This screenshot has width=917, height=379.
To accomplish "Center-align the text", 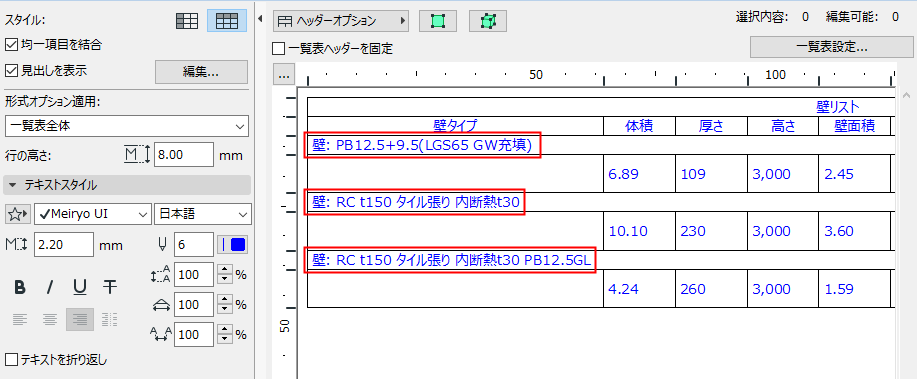I will click(x=50, y=319).
